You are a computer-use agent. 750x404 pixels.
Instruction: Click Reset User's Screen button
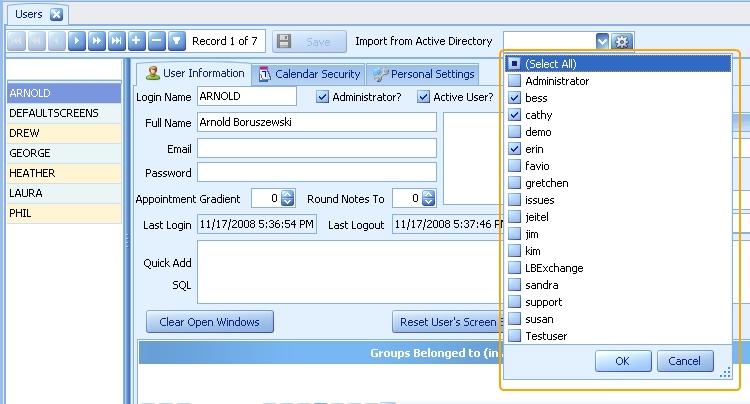[x=448, y=322]
